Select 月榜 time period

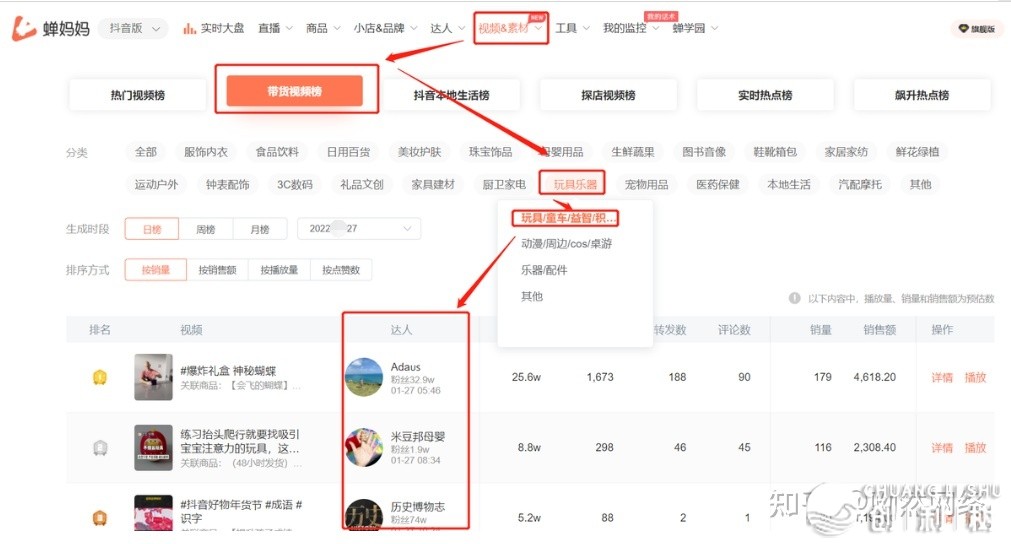[260, 229]
